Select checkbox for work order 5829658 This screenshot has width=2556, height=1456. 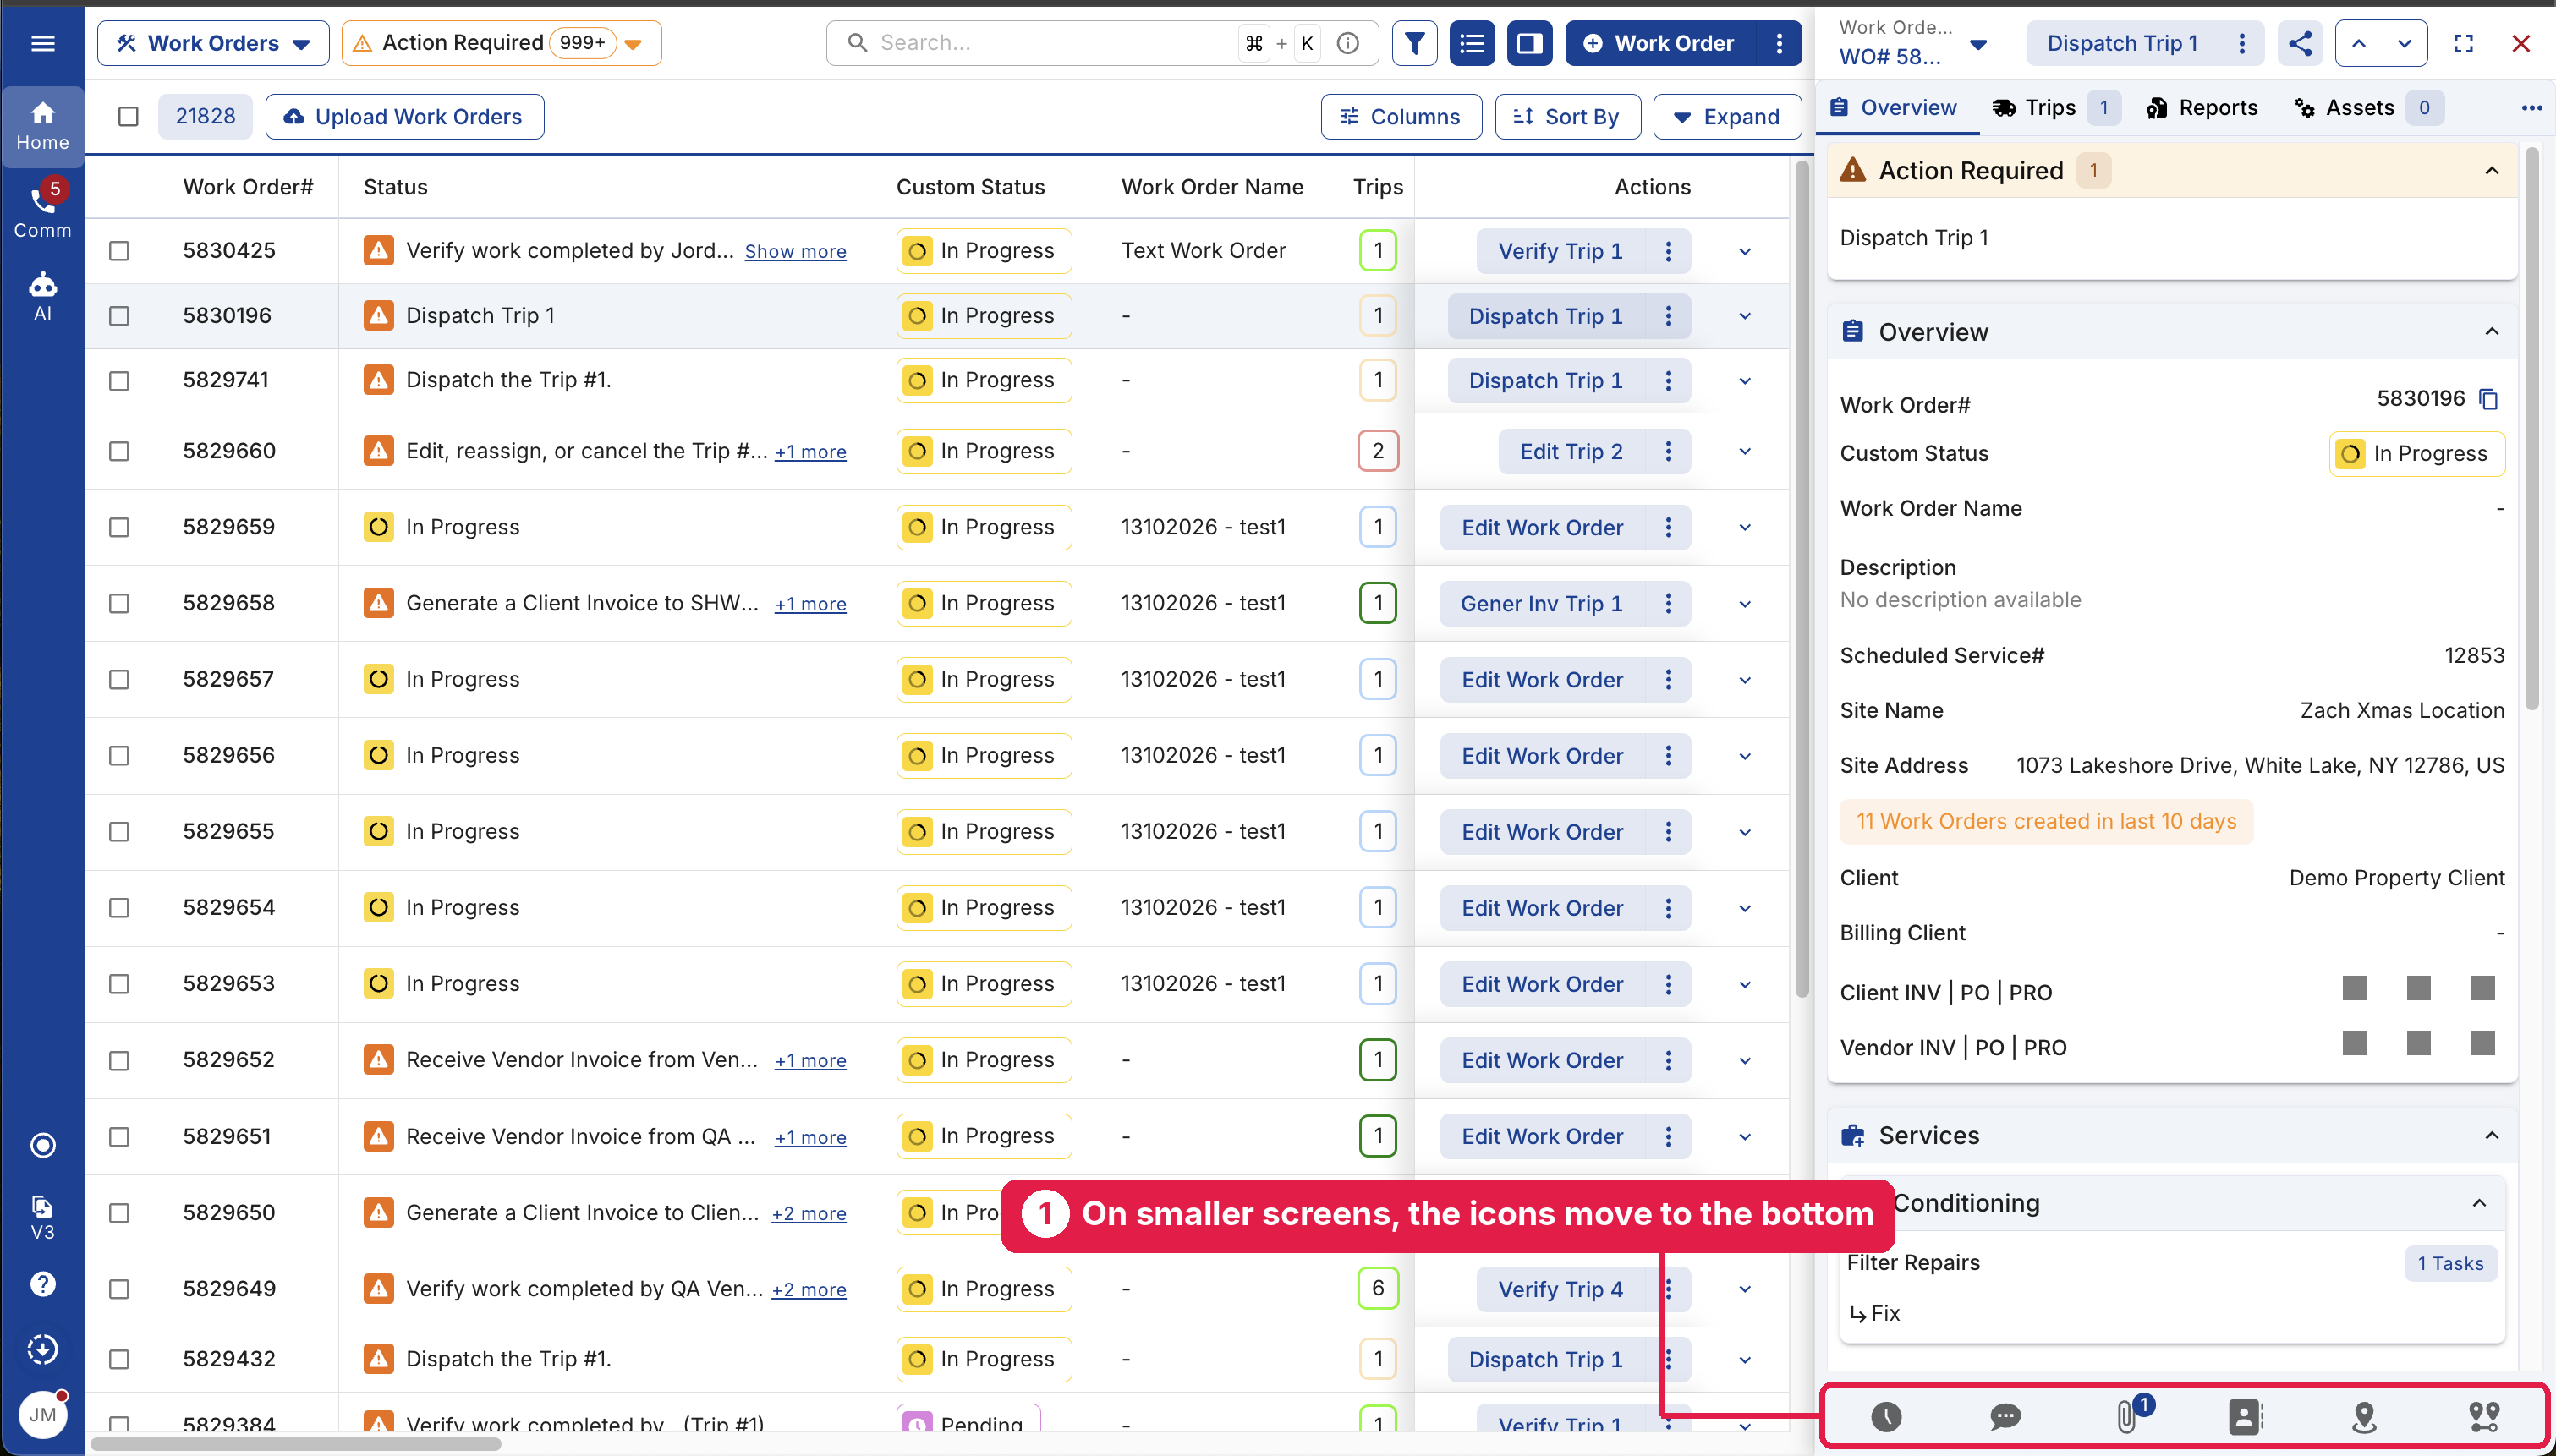pos(119,603)
